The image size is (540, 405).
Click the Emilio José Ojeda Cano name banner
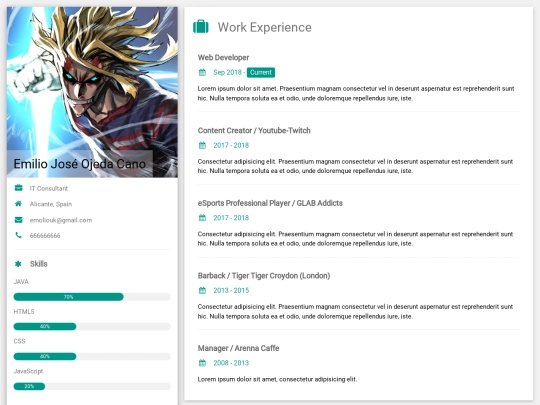coord(80,164)
